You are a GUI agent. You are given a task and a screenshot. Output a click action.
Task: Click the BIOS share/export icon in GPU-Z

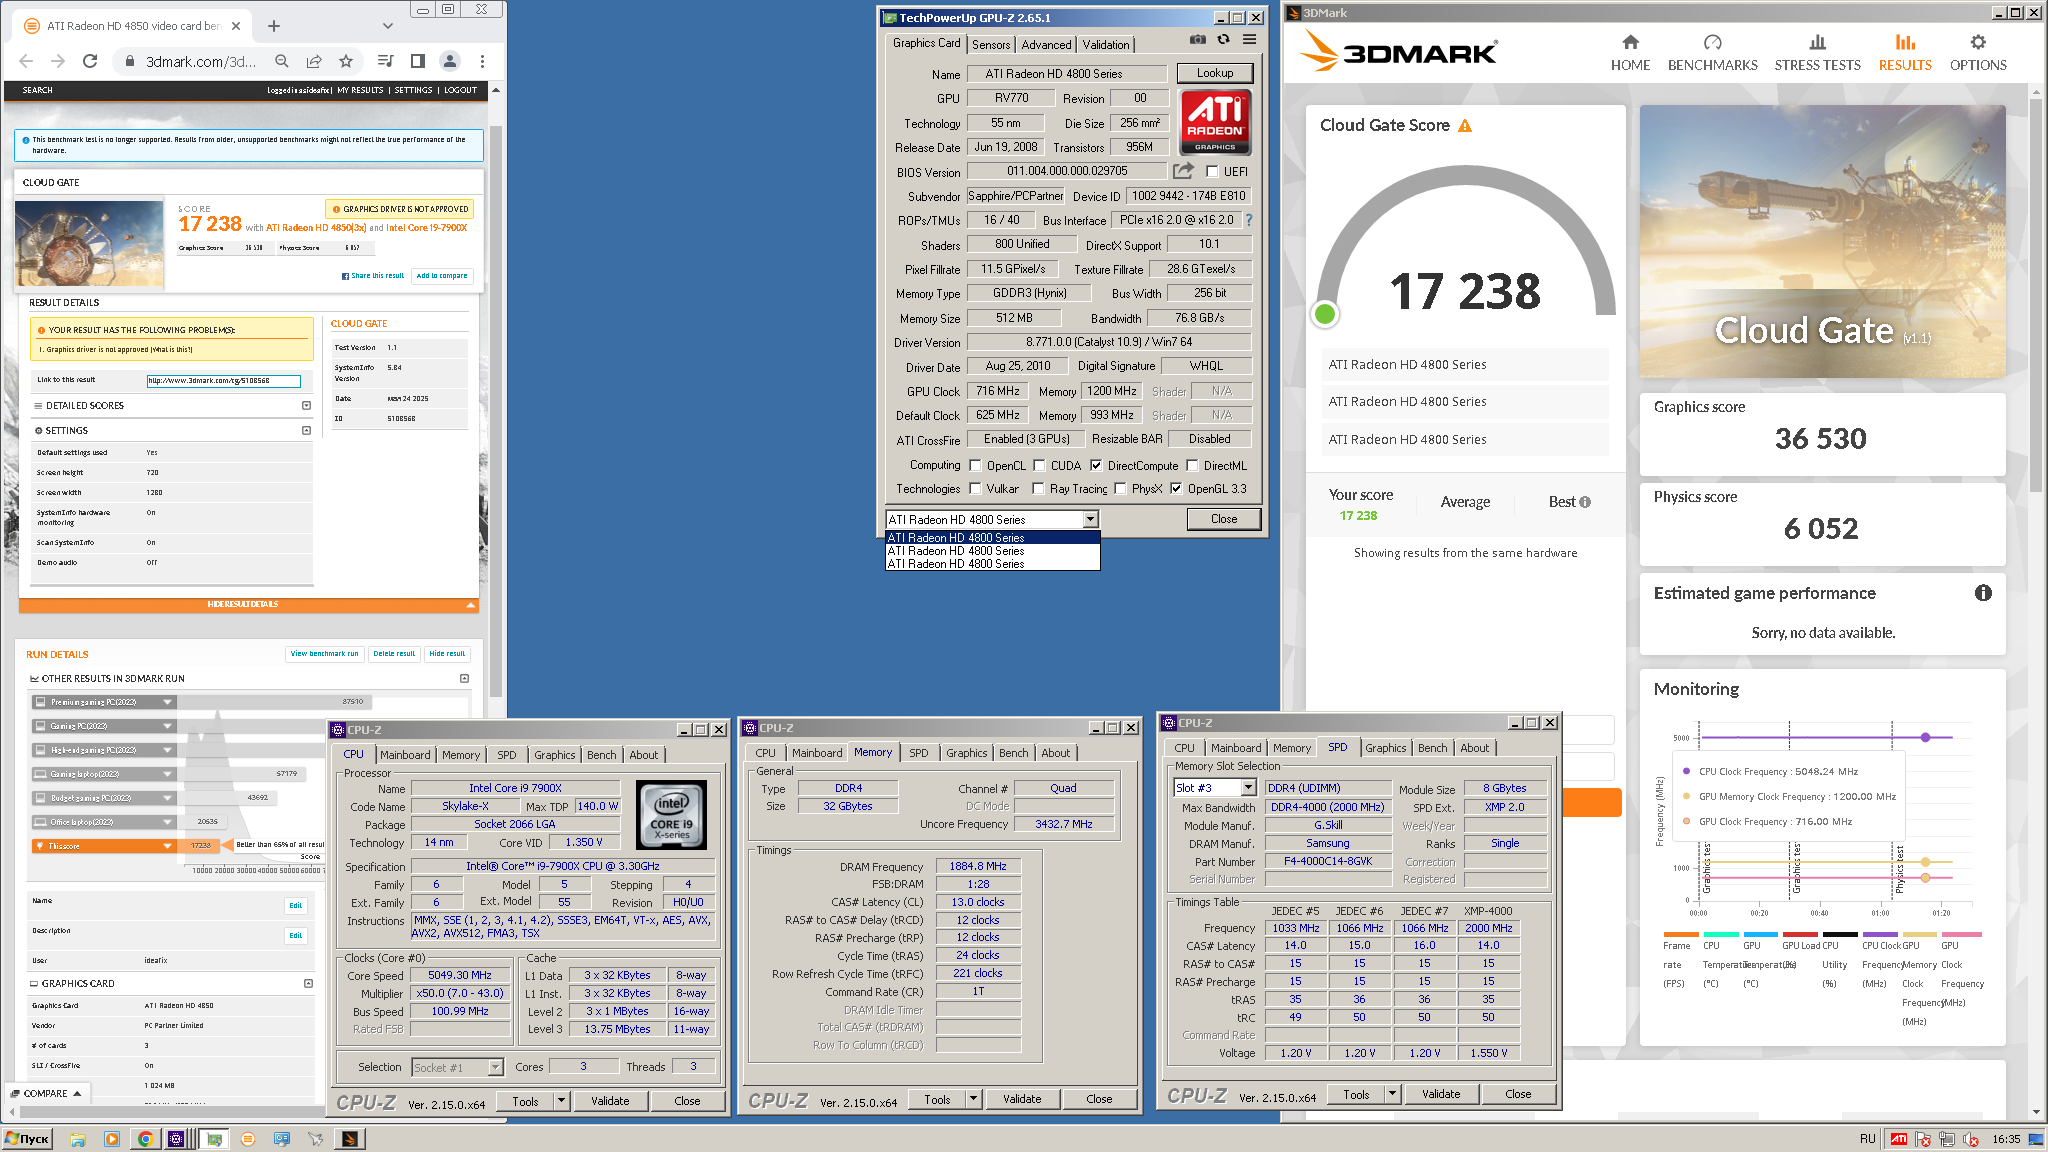(x=1183, y=171)
